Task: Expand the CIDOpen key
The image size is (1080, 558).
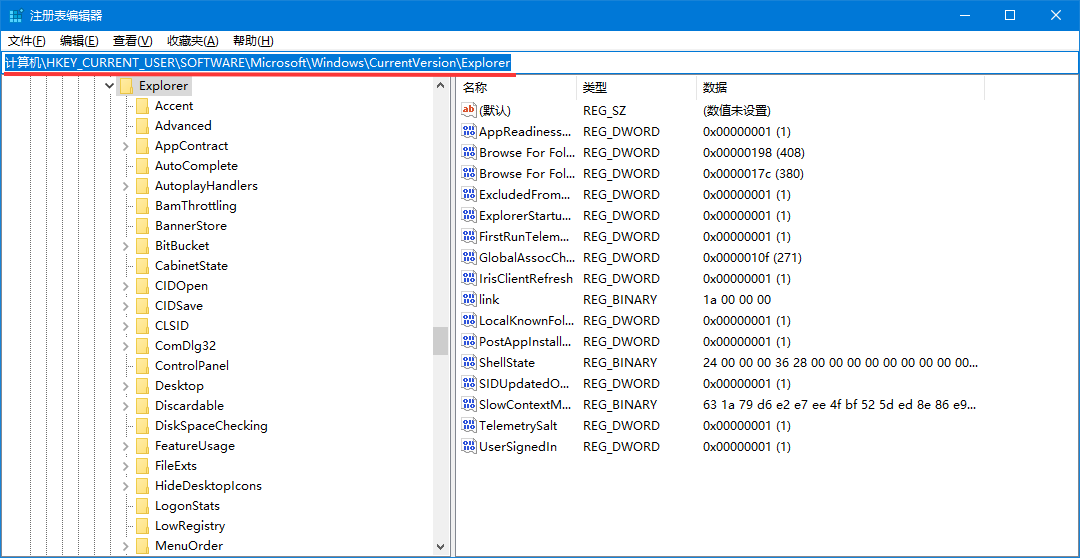Action: (125, 286)
